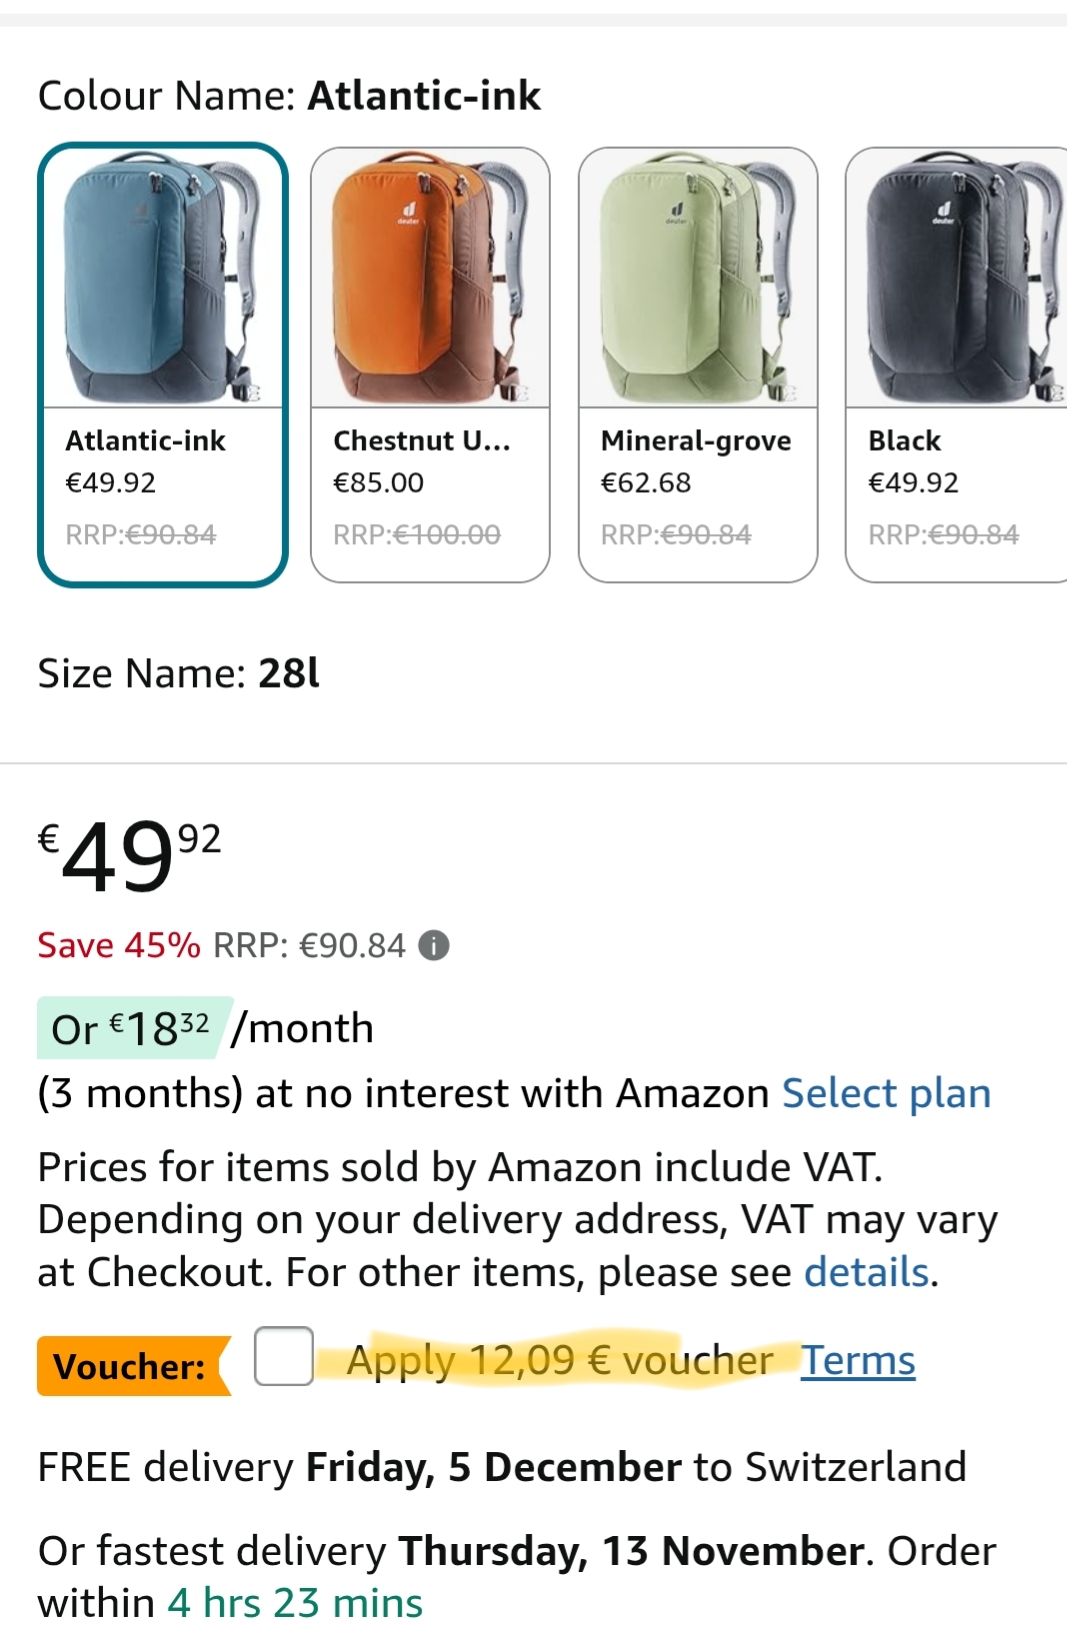Tick the 12,09 € voucher checkbox
1067x1643 pixels.
tap(284, 1356)
